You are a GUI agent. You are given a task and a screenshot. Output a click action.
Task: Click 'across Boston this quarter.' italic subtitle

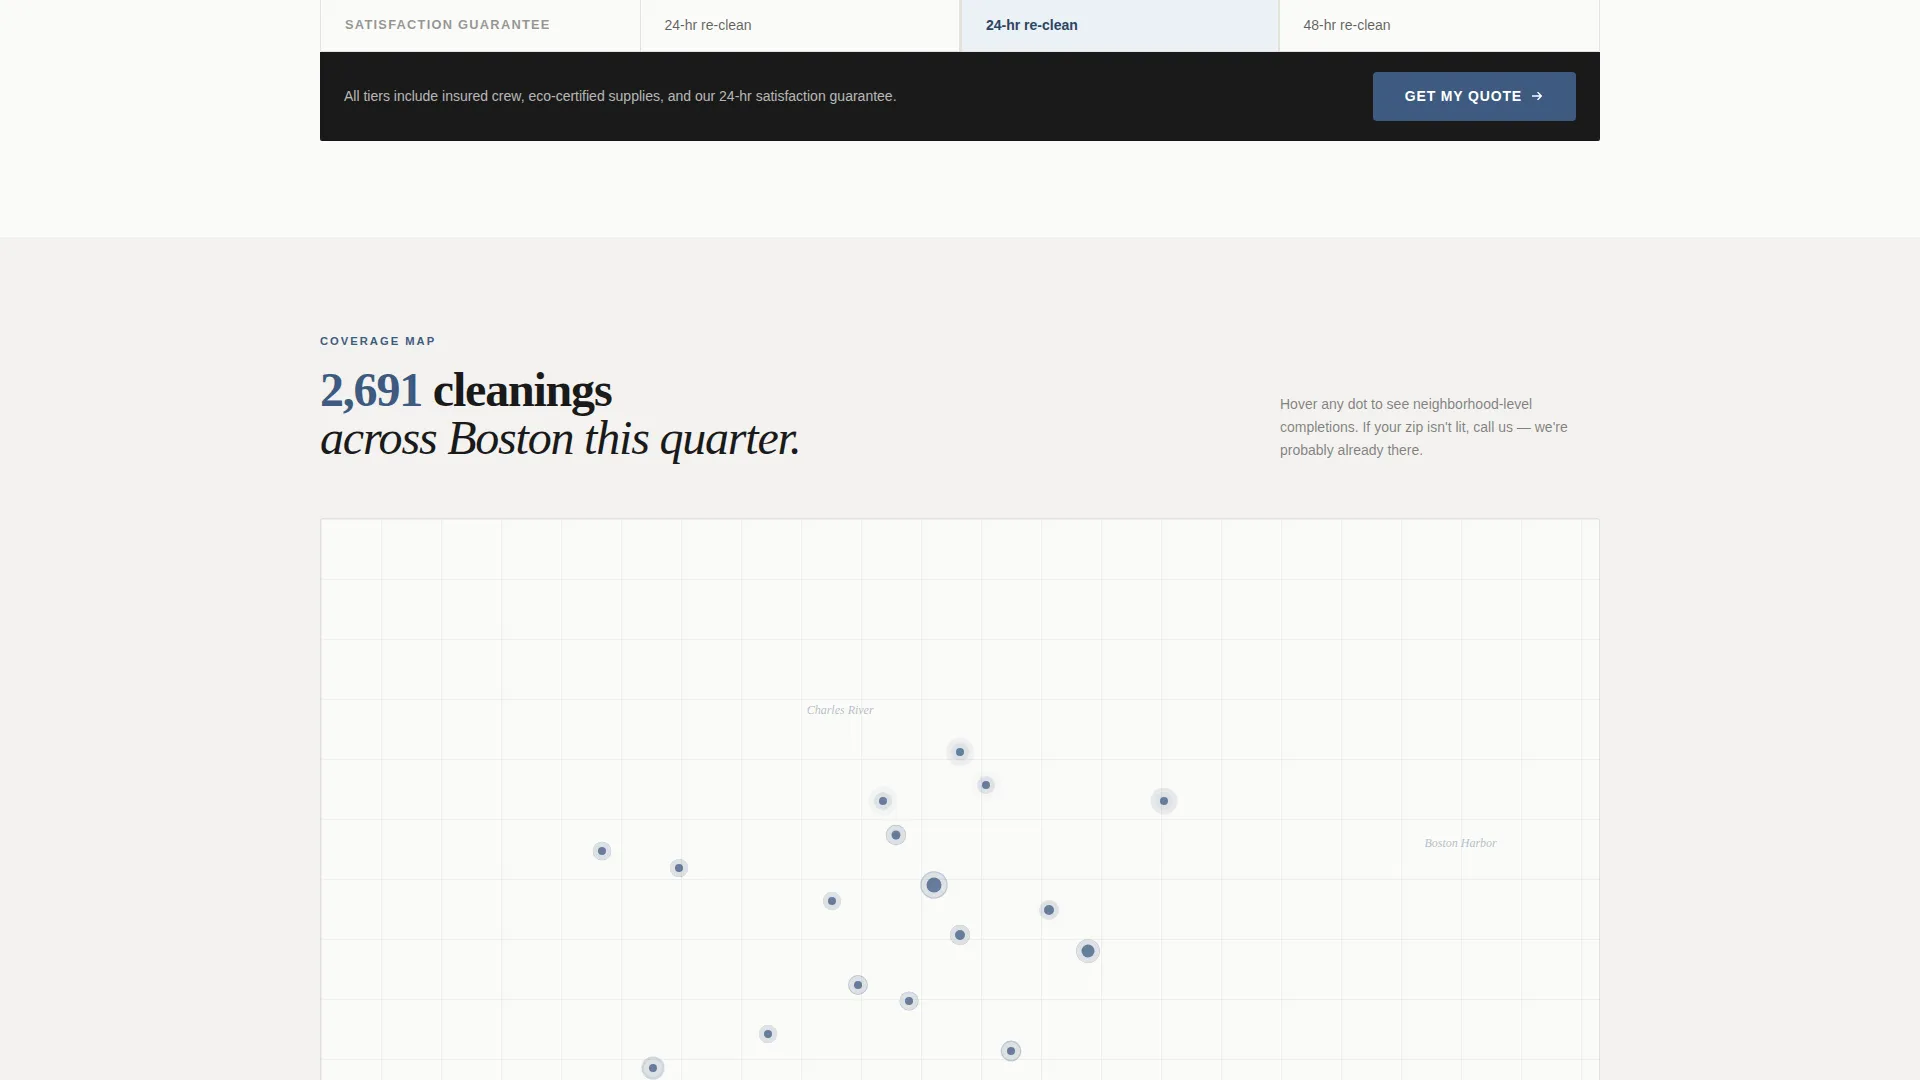point(560,439)
